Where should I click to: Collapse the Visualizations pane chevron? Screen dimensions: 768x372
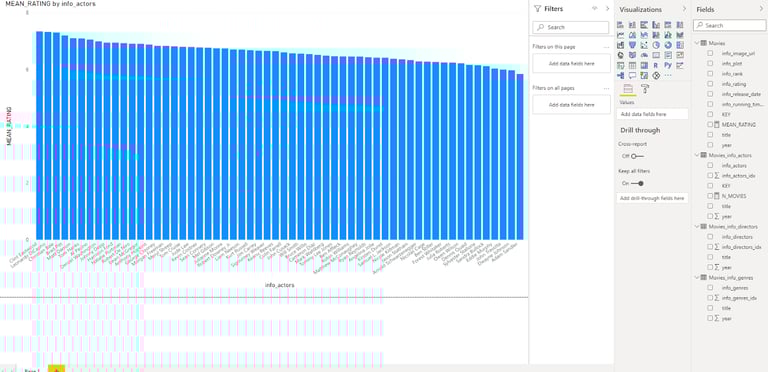[x=684, y=9]
